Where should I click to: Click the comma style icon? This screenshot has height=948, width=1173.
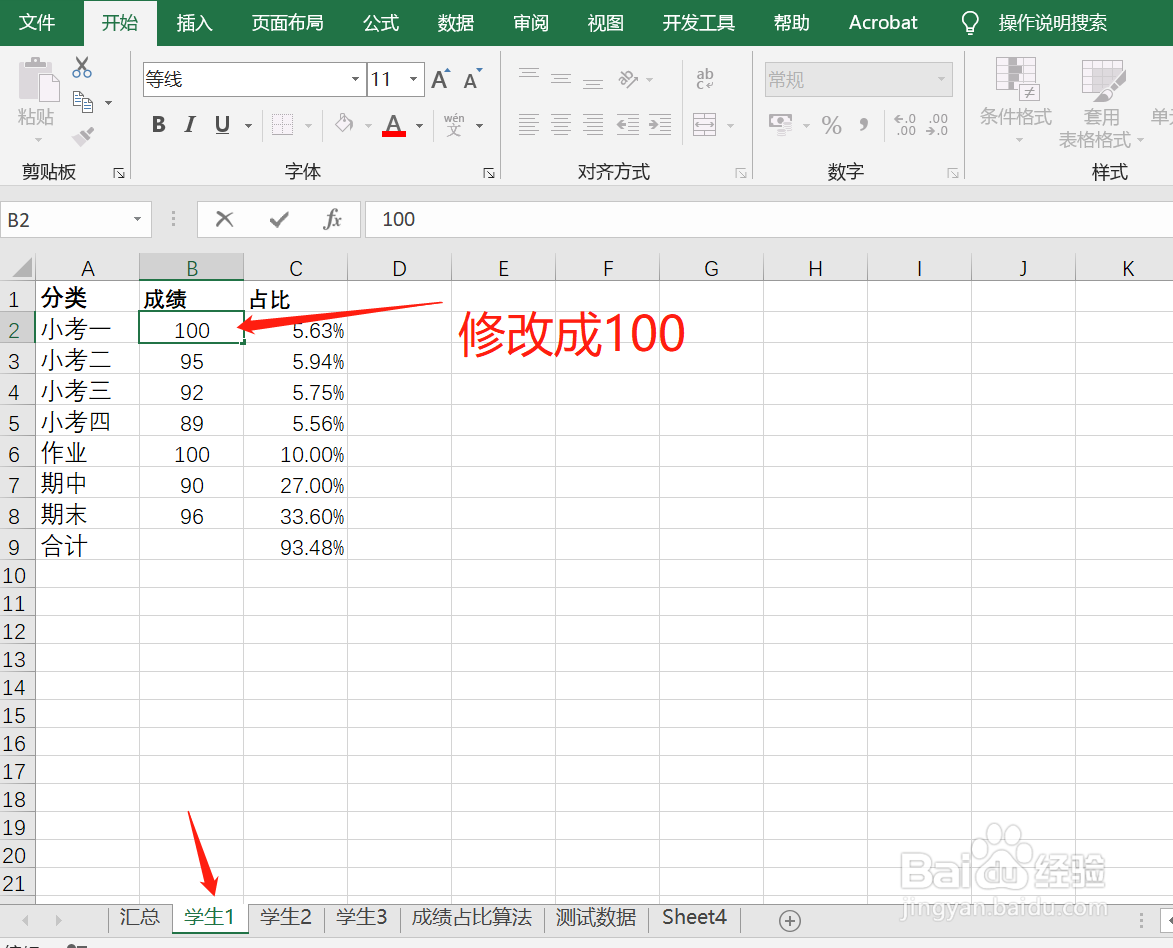coord(863,126)
